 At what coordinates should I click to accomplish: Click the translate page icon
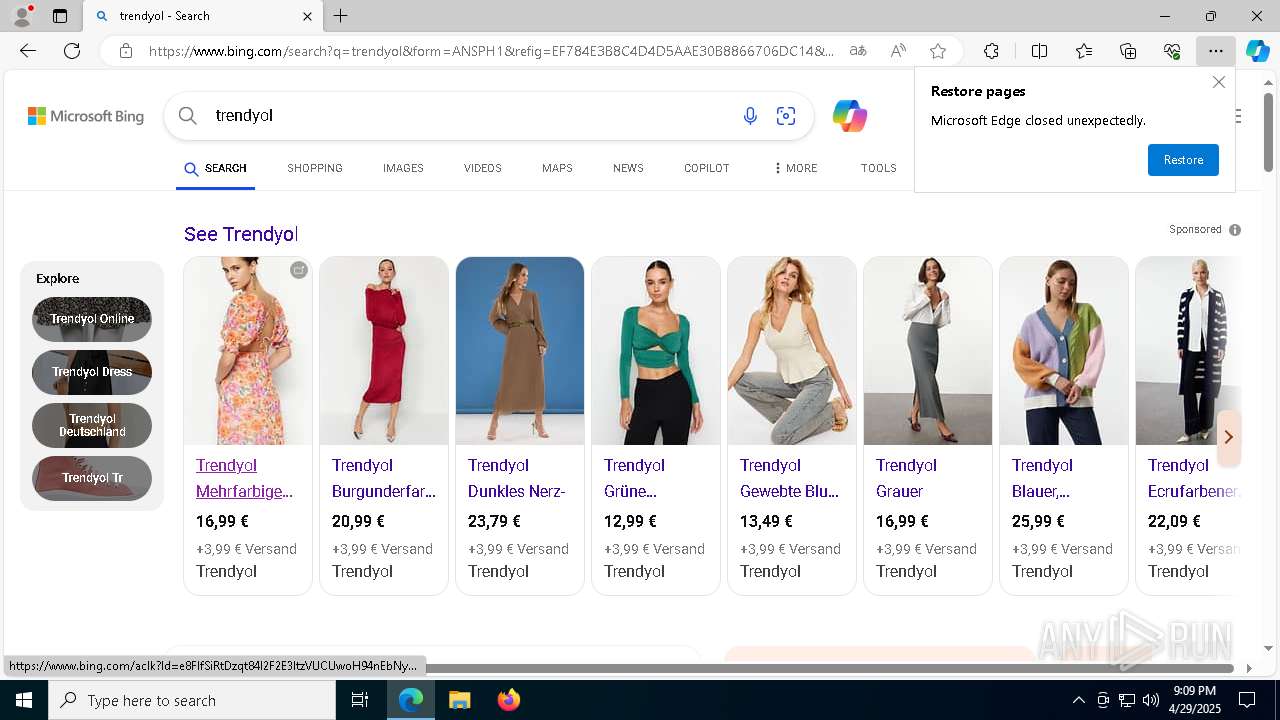point(858,51)
